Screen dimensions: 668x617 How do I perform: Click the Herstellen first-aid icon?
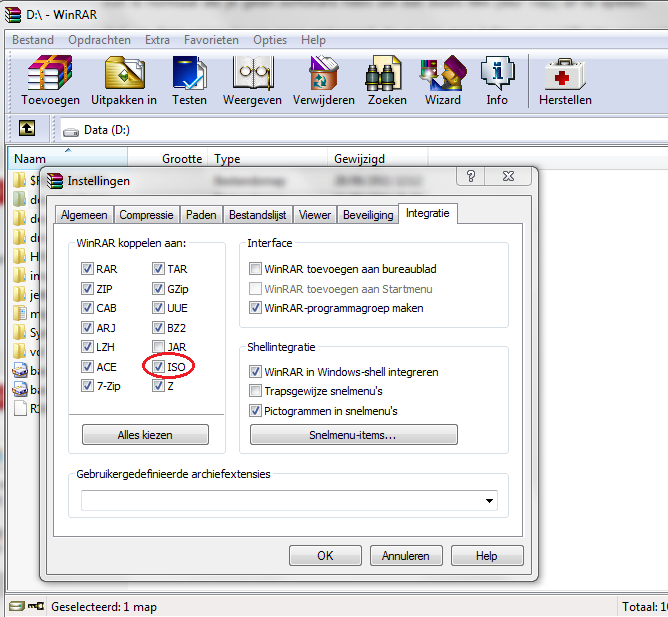coord(565,74)
